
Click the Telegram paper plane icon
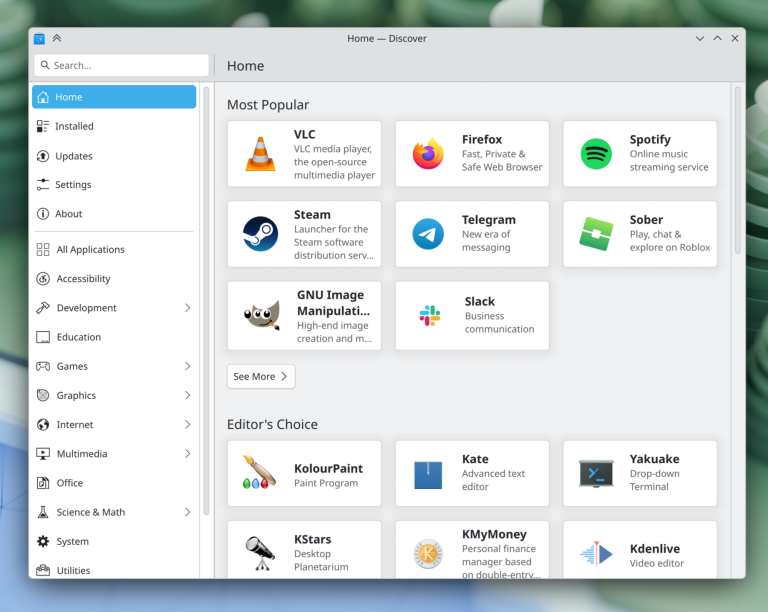[428, 234]
